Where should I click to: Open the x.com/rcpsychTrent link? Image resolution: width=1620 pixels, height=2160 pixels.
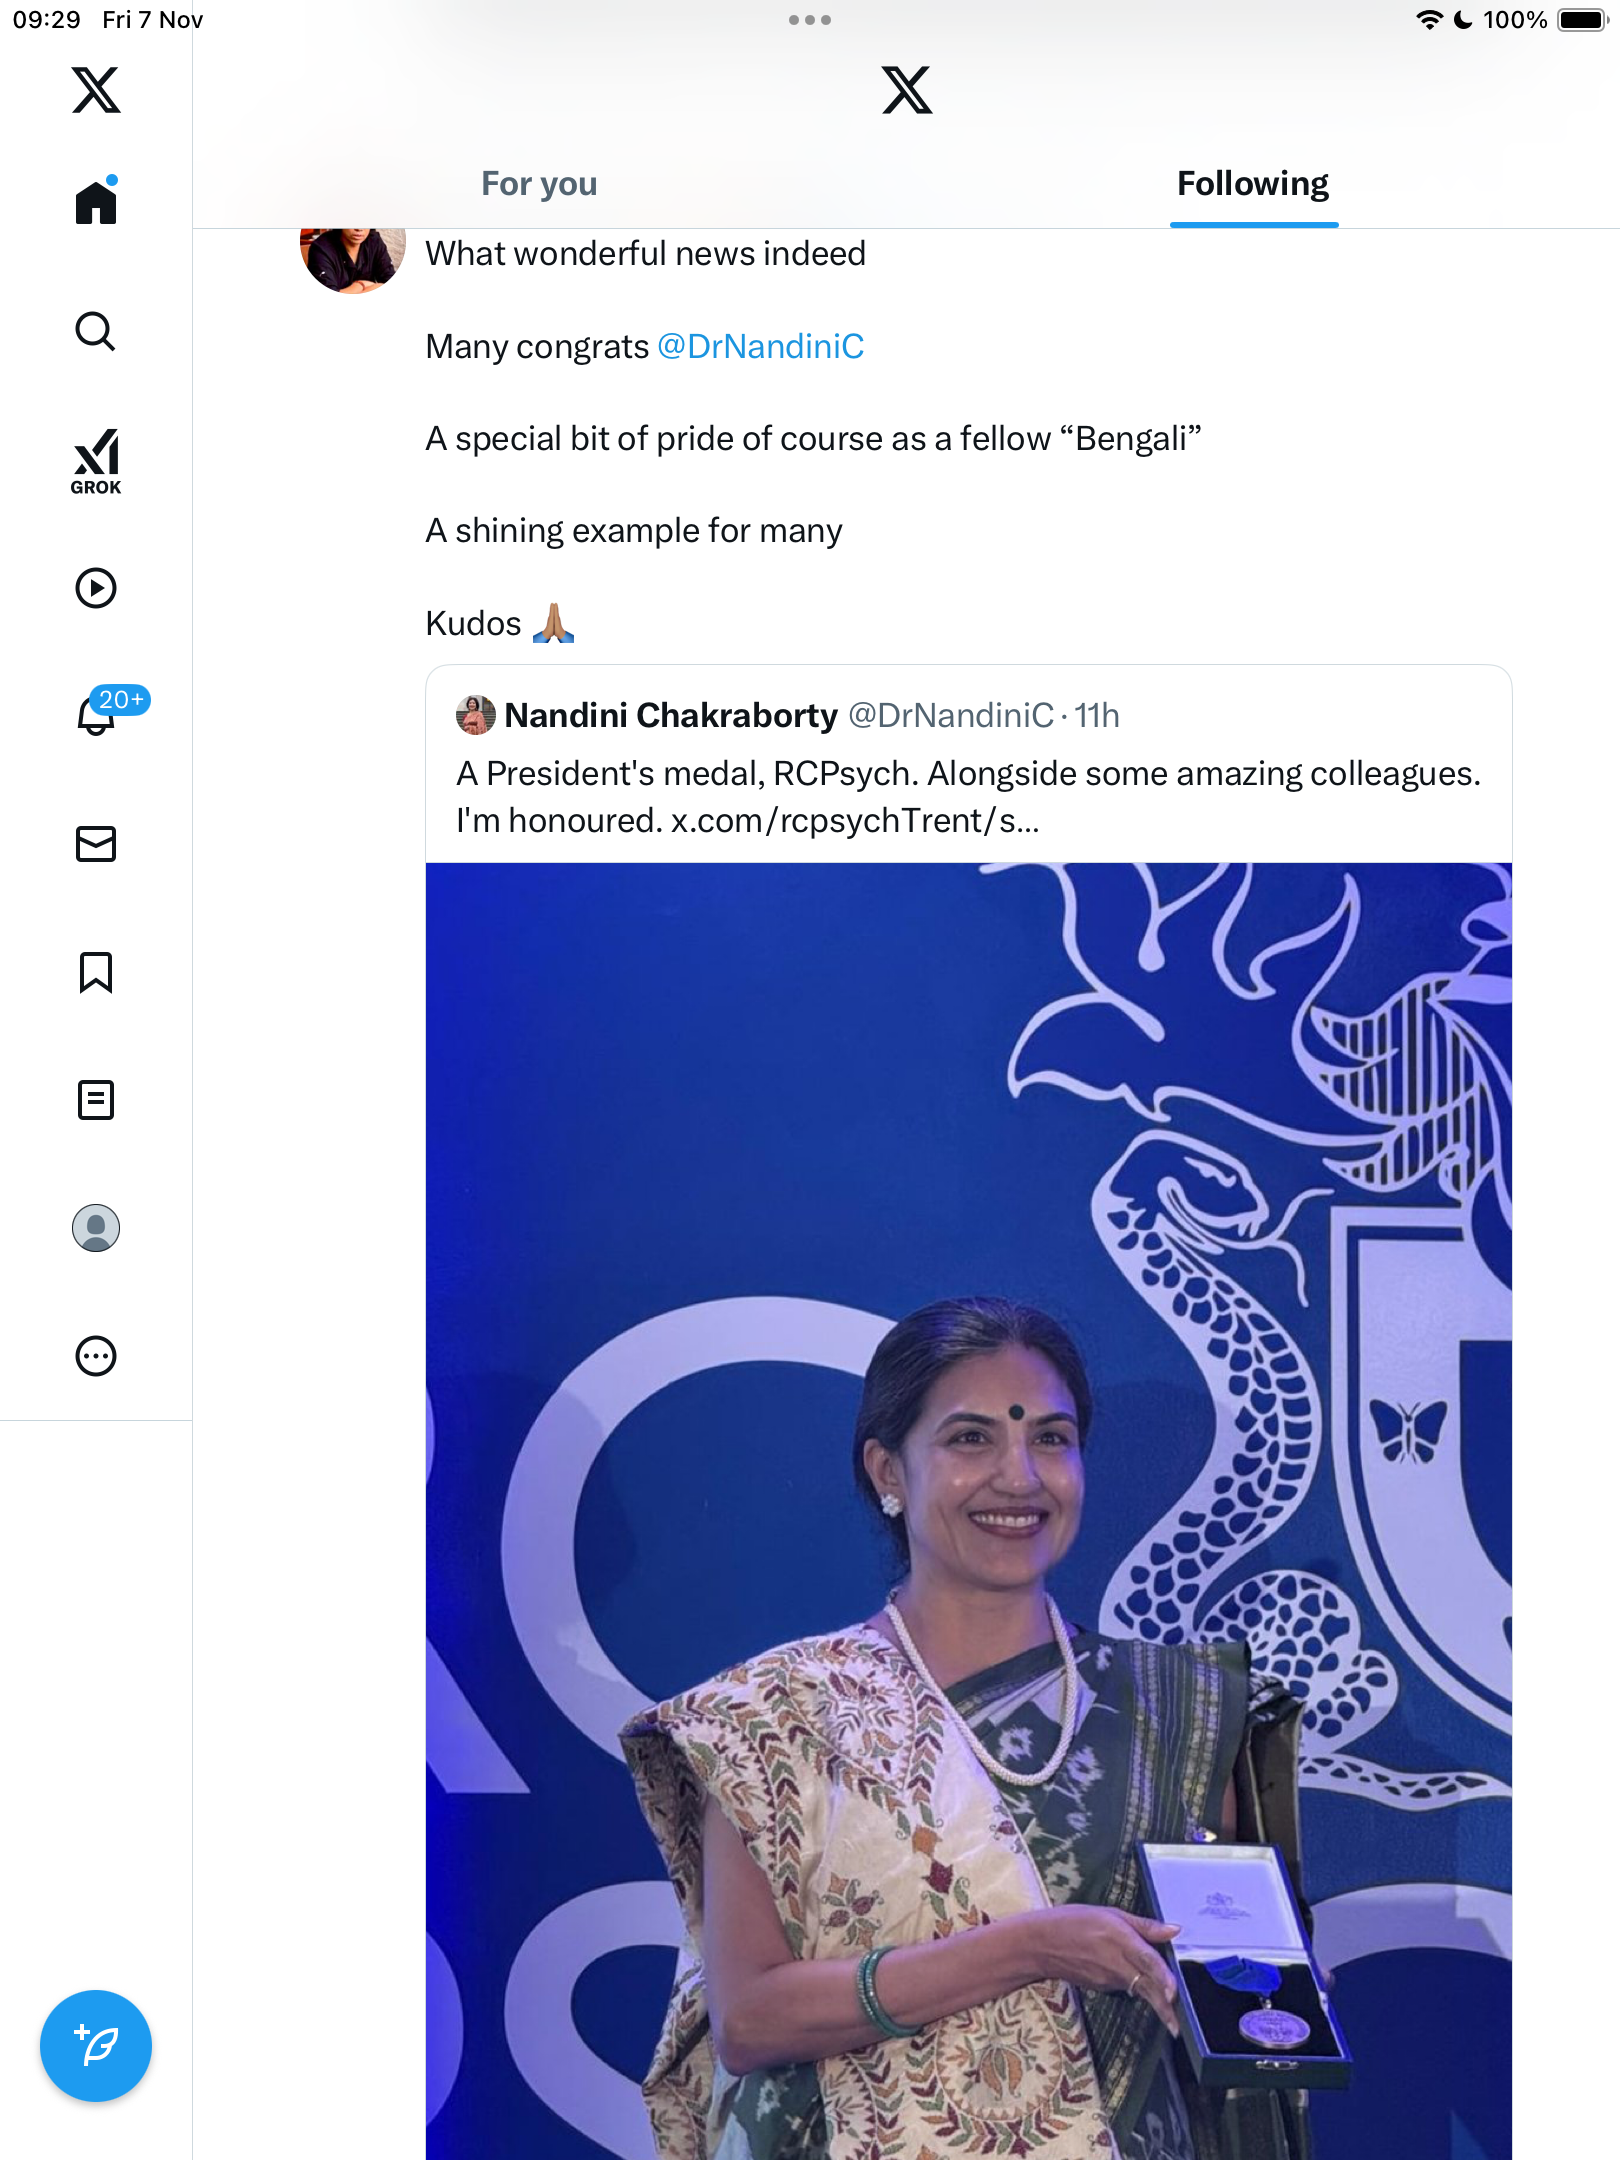(855, 821)
